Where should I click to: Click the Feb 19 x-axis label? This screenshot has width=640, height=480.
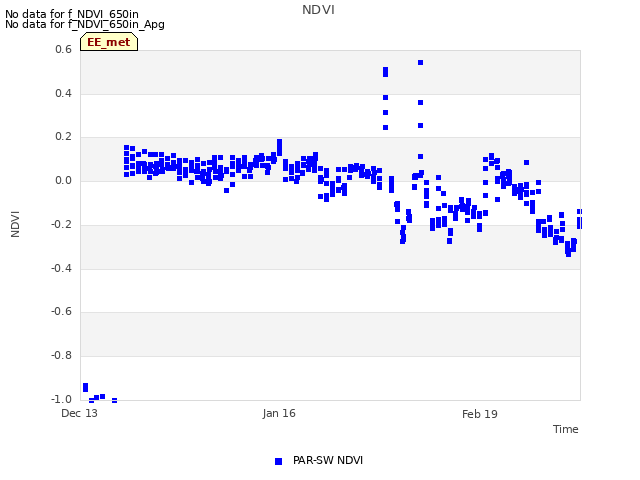click(x=480, y=414)
